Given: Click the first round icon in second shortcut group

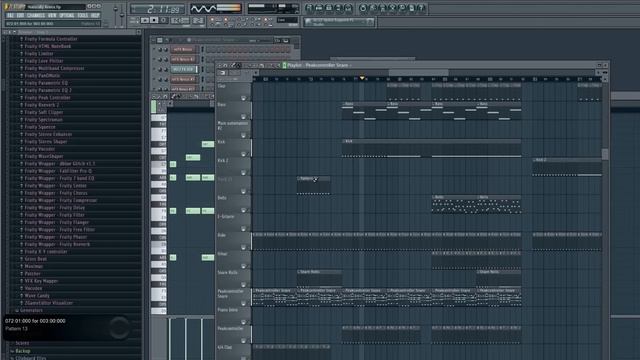Looking at the screenshot, I should pyautogui.click(x=363, y=8).
